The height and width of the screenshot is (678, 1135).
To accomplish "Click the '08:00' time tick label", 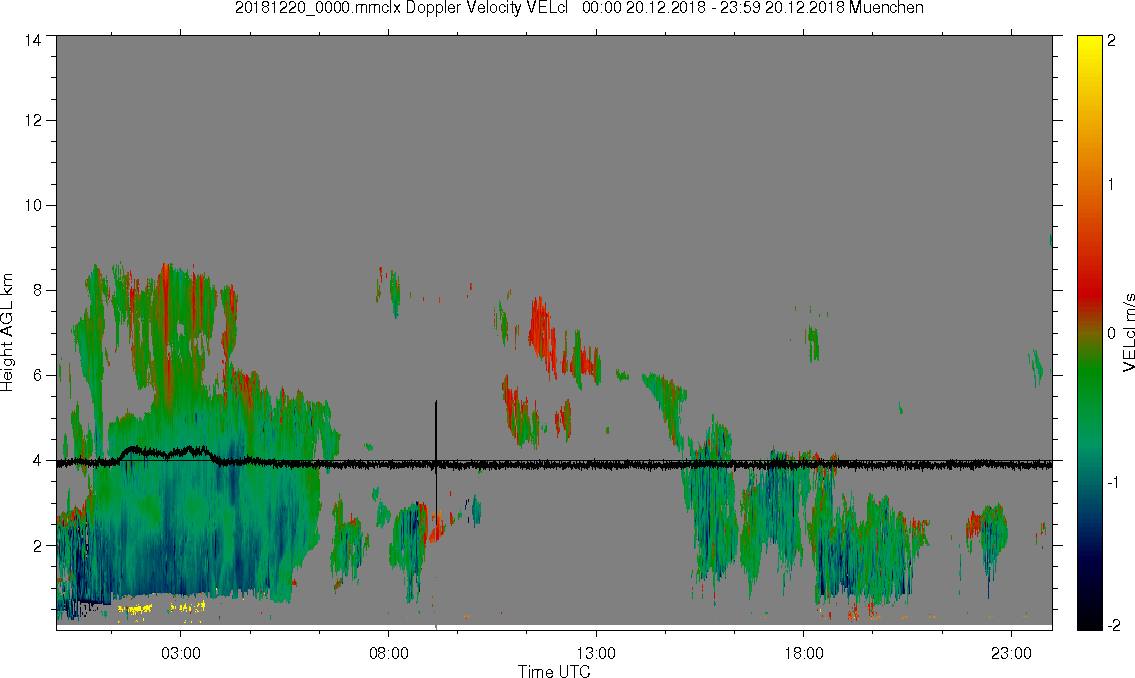I will [x=389, y=653].
